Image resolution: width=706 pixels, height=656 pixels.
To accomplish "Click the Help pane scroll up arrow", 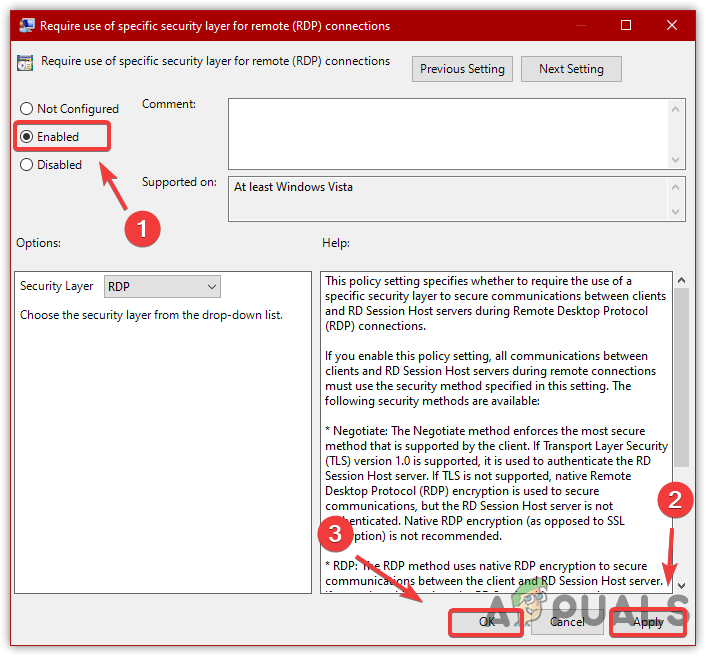I will coord(682,280).
